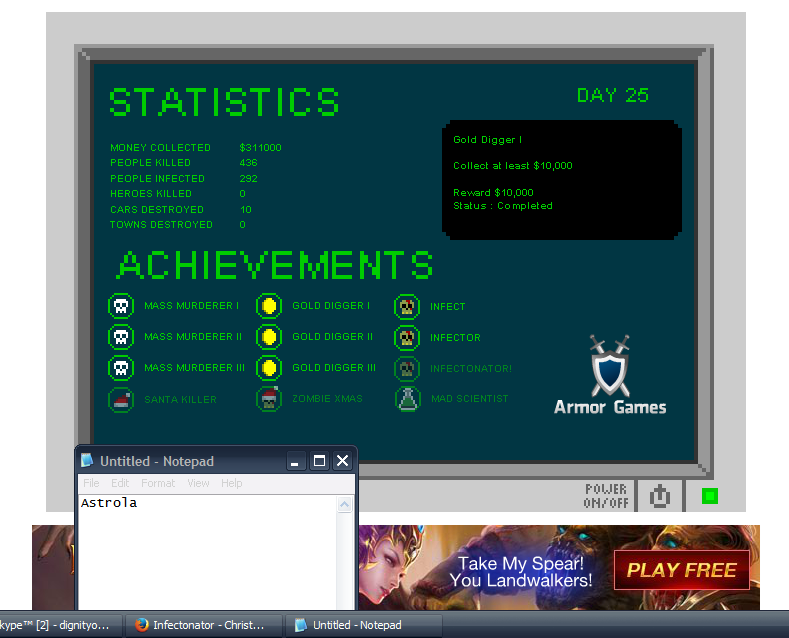
Task: Click the ZOMBIE XMAS label
Action: pyautogui.click(x=328, y=398)
